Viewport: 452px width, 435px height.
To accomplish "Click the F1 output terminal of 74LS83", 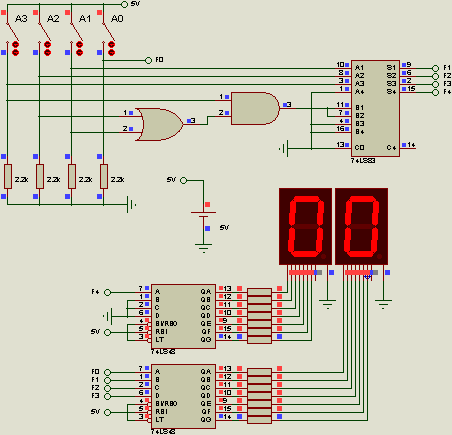I will click(435, 68).
